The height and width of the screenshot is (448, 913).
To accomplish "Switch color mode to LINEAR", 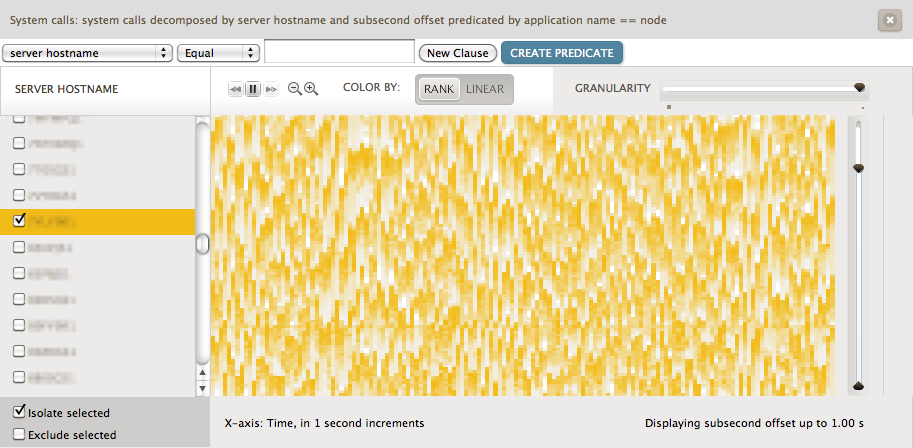I will [x=485, y=89].
